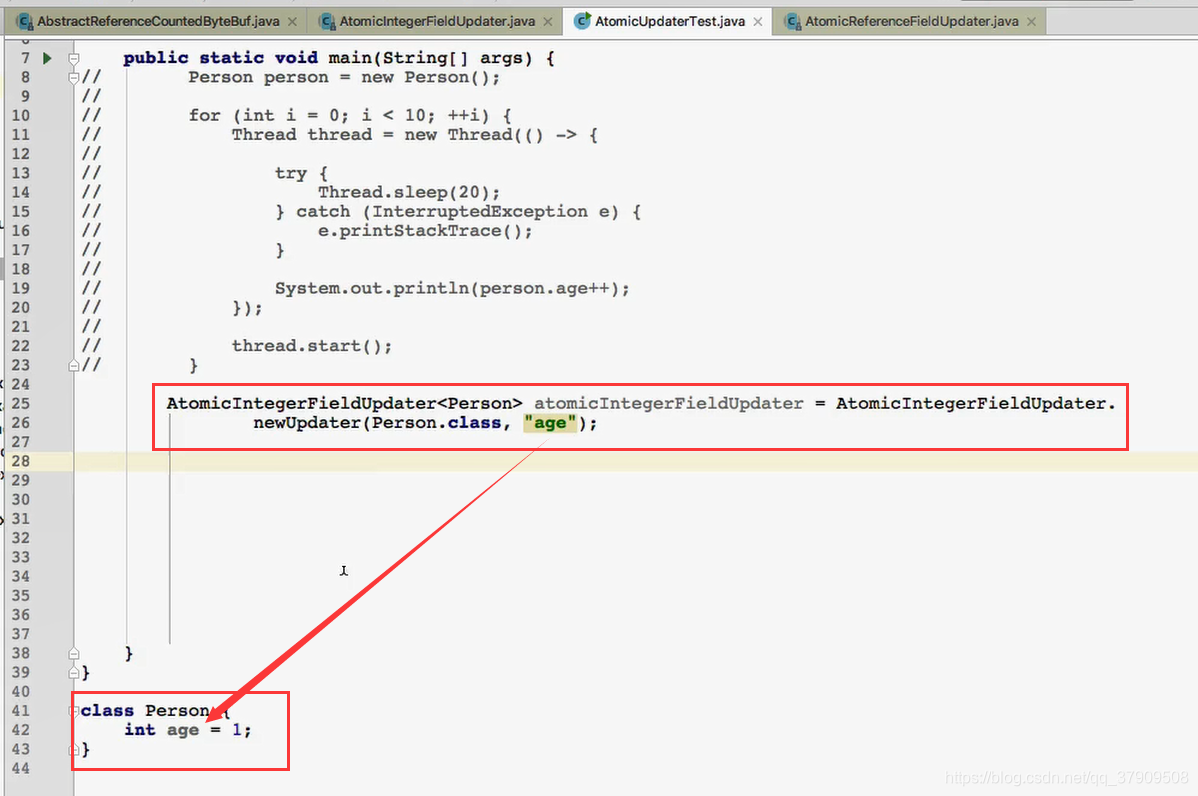Toggle the fold marker at line 43
1198x796 pixels.
coord(73,748)
